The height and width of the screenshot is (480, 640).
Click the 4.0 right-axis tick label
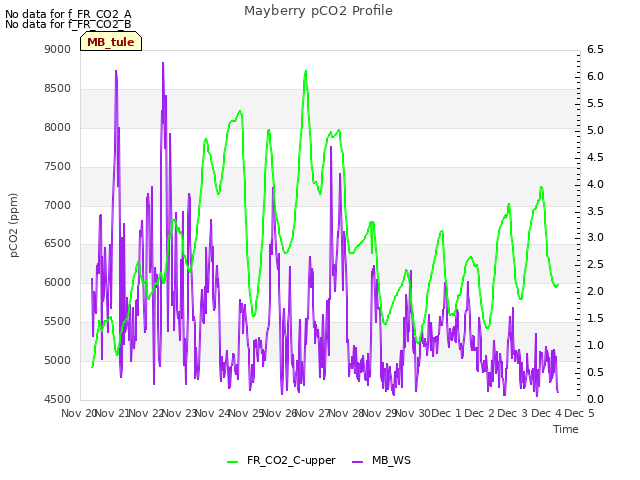pos(595,184)
